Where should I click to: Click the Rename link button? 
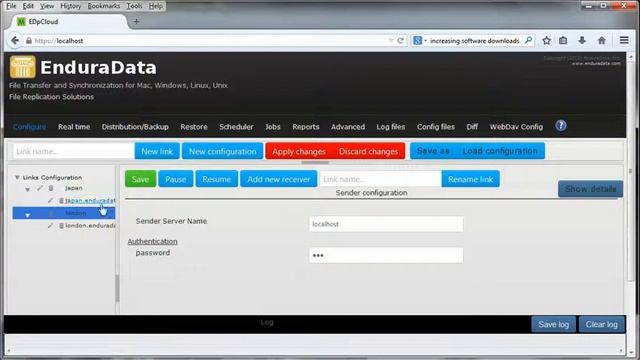(470, 179)
